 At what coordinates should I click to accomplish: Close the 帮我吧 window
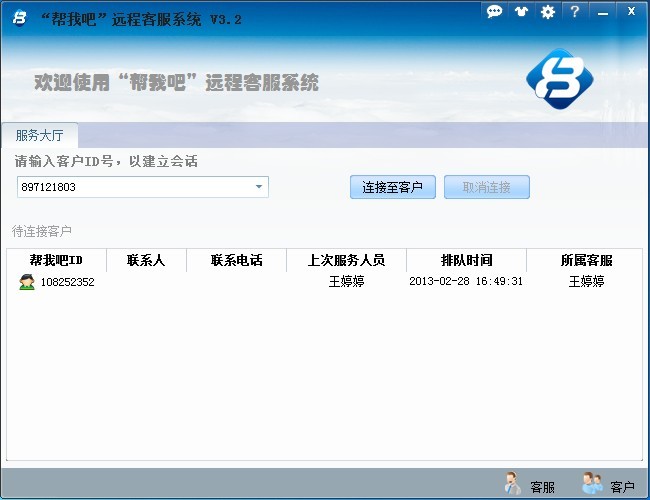tap(631, 11)
